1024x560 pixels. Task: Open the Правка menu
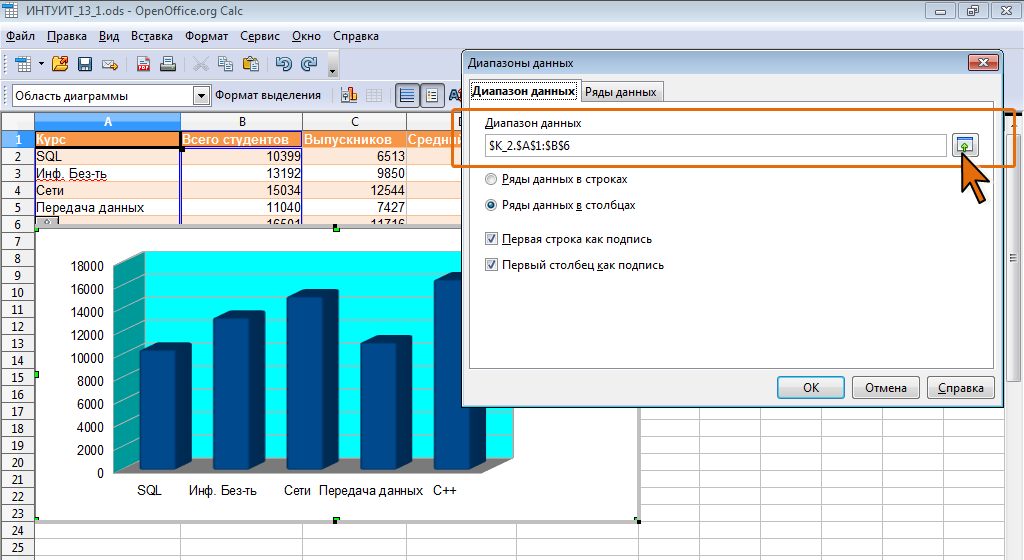67,36
